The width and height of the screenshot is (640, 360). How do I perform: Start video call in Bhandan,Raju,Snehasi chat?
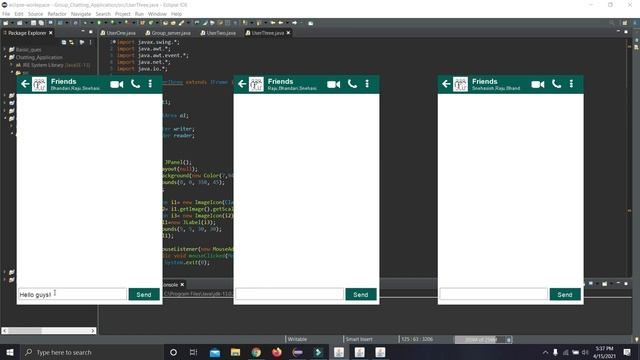tap(117, 84)
